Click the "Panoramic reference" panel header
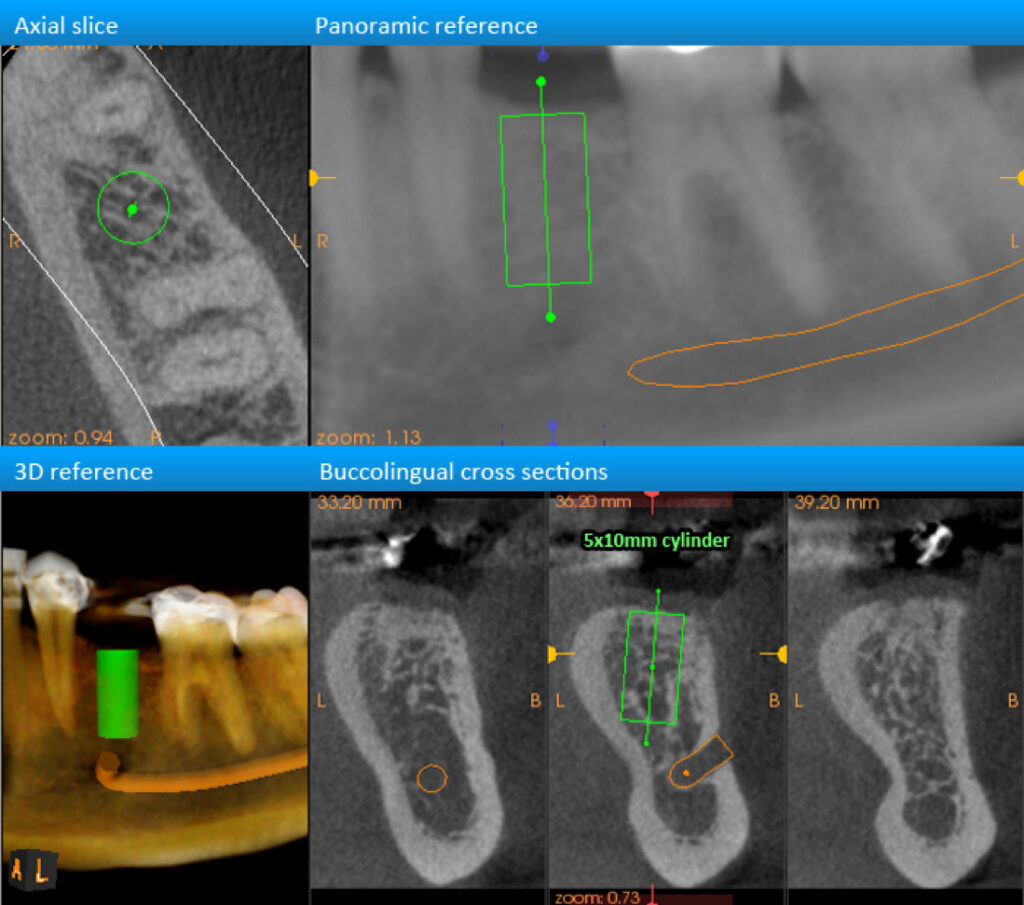This screenshot has width=1024, height=905. click(x=426, y=25)
